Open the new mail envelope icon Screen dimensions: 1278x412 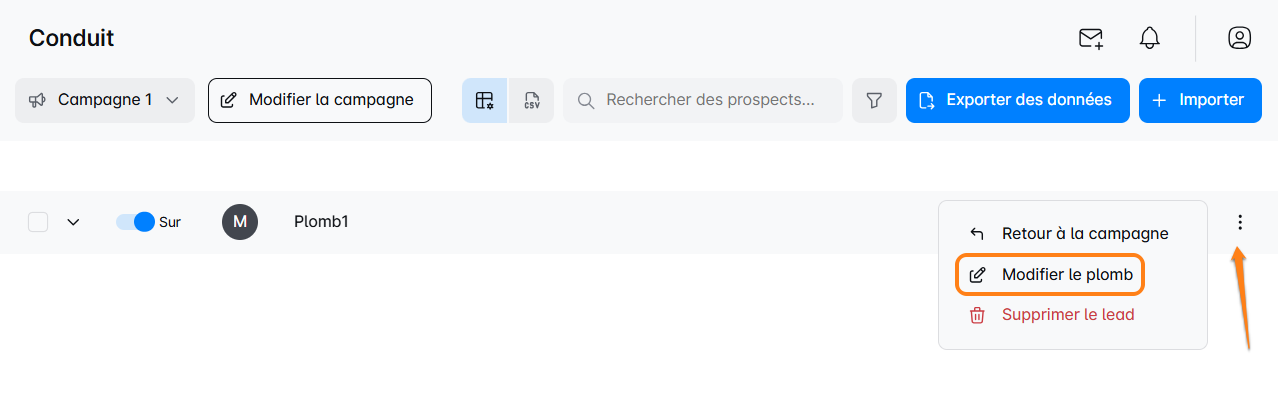click(1091, 38)
